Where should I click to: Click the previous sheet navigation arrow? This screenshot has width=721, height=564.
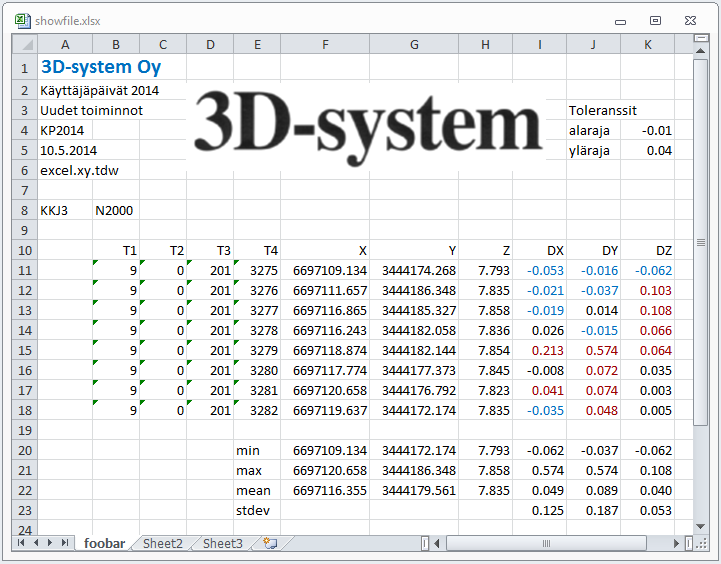point(36,543)
